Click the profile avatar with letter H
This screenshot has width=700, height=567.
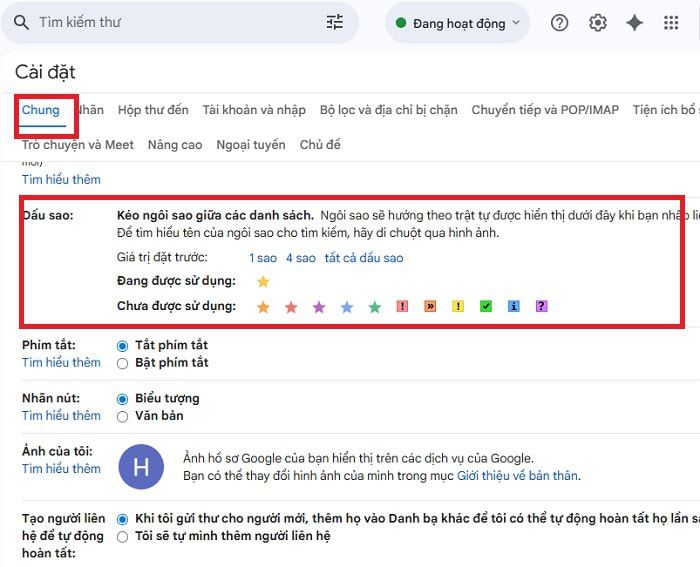pyautogui.click(x=141, y=467)
